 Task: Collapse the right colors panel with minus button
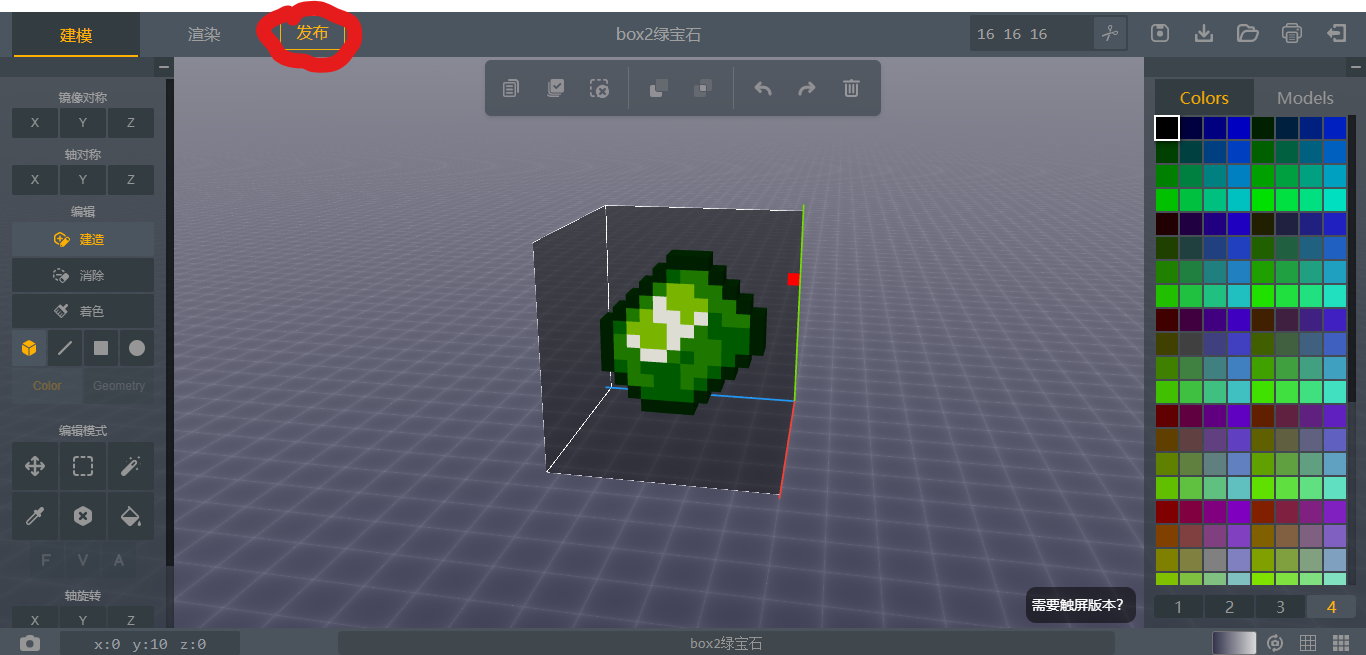1355,67
